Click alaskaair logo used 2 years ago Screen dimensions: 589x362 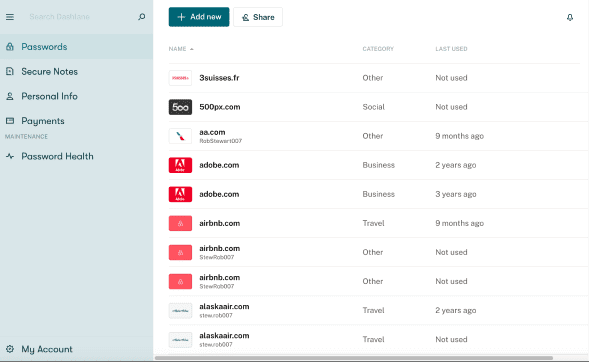click(x=180, y=311)
